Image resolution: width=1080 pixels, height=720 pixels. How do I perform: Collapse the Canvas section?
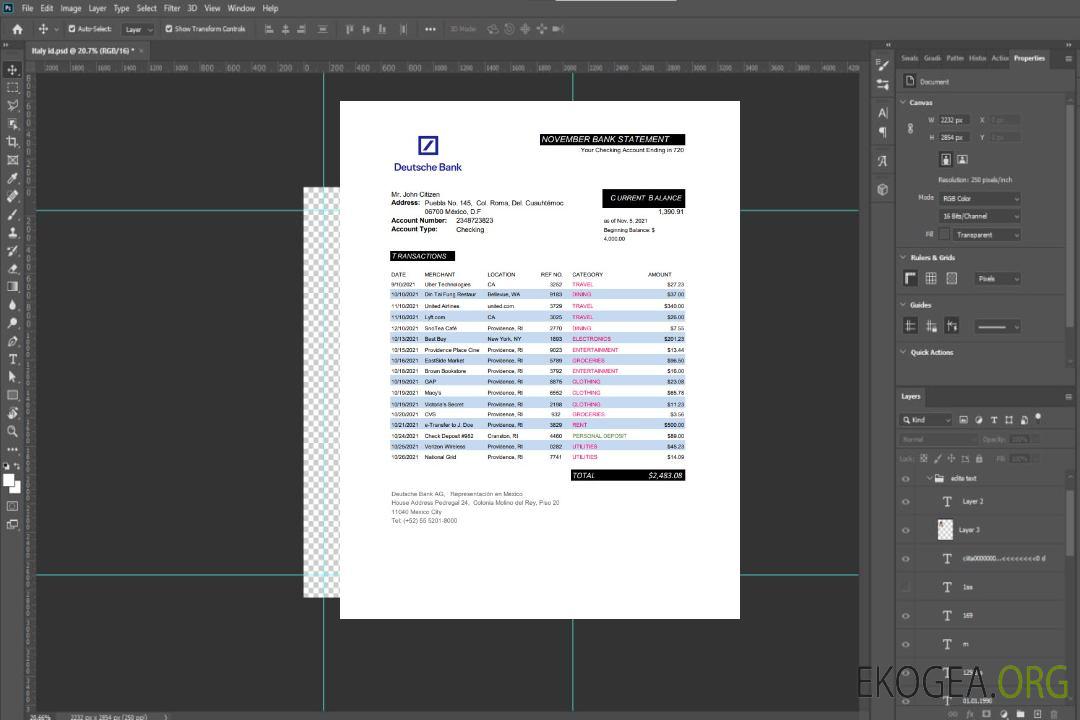pos(903,102)
